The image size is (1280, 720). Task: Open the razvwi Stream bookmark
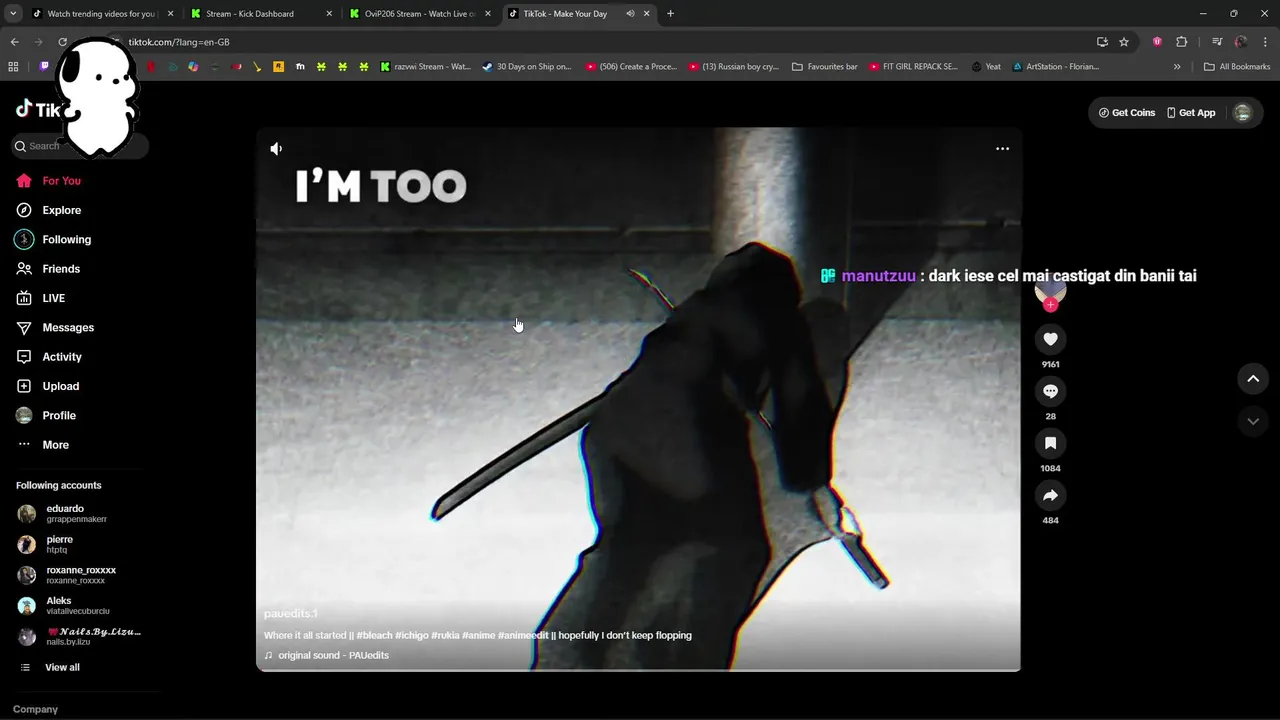click(x=425, y=67)
